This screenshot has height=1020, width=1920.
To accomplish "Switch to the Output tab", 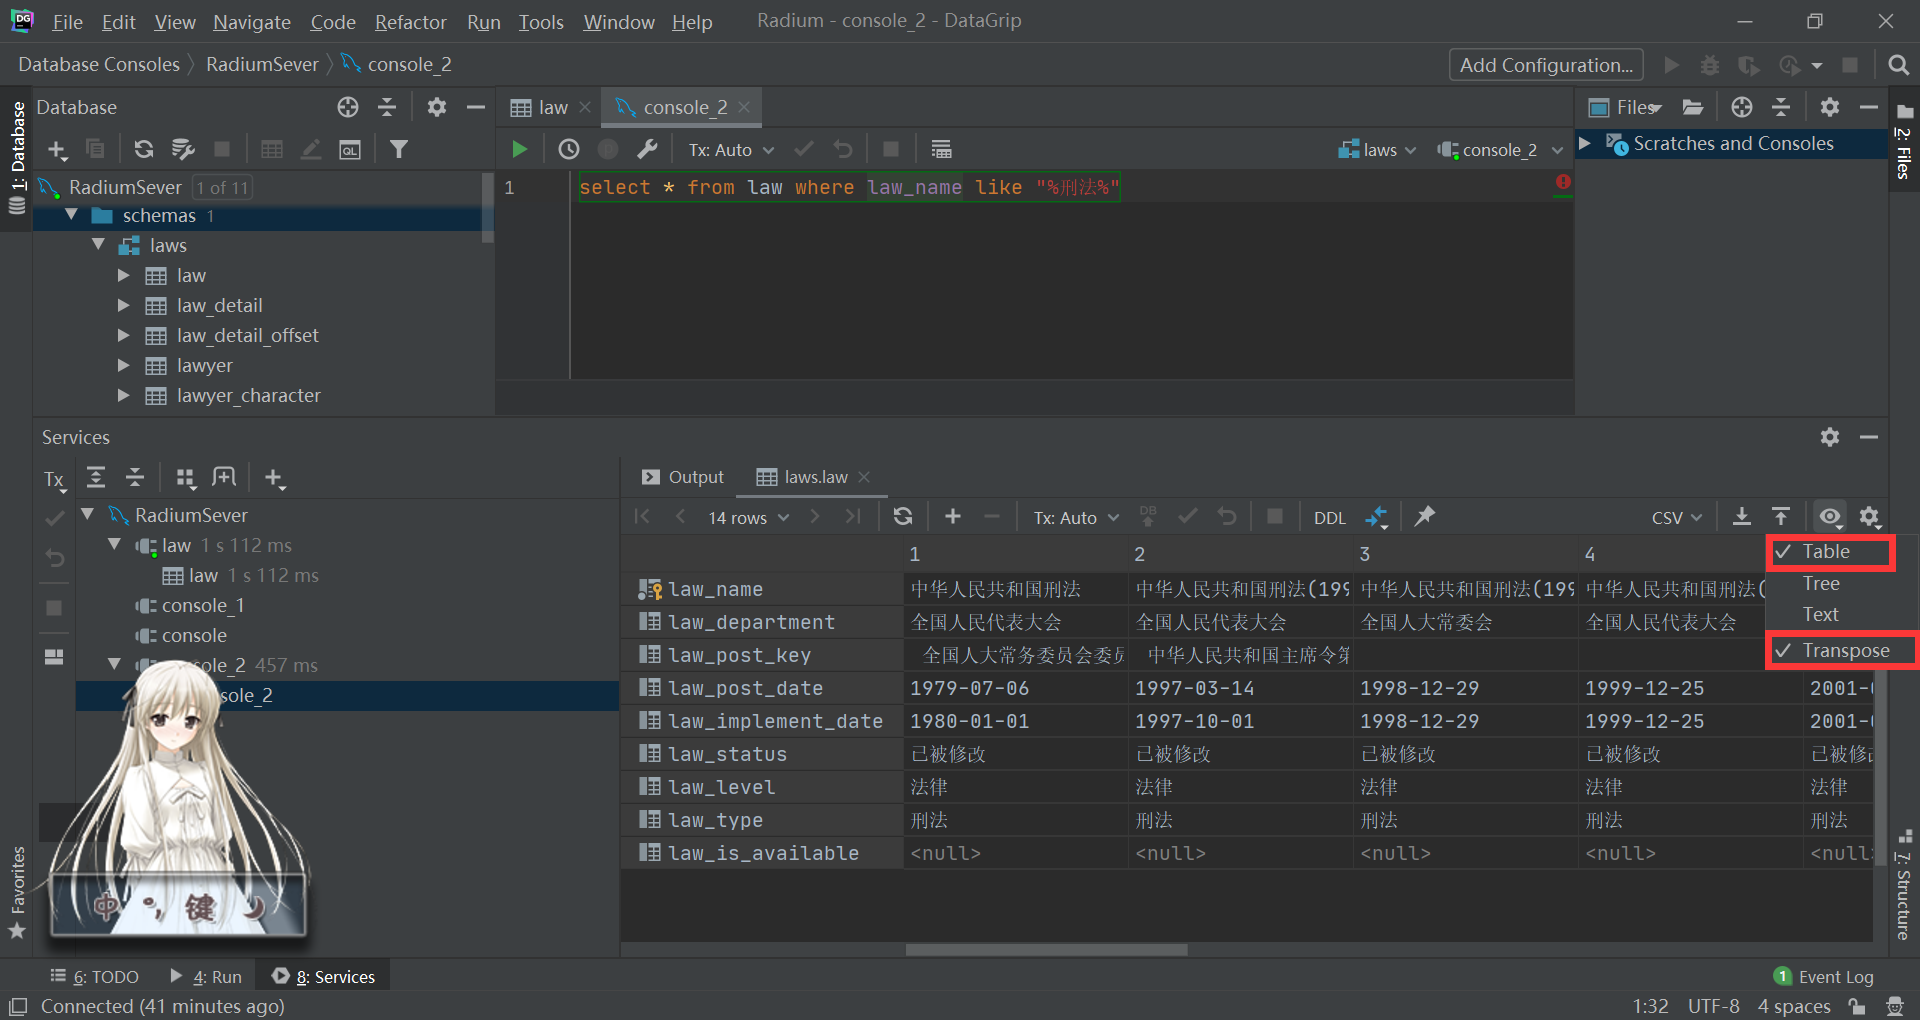I will coord(683,477).
